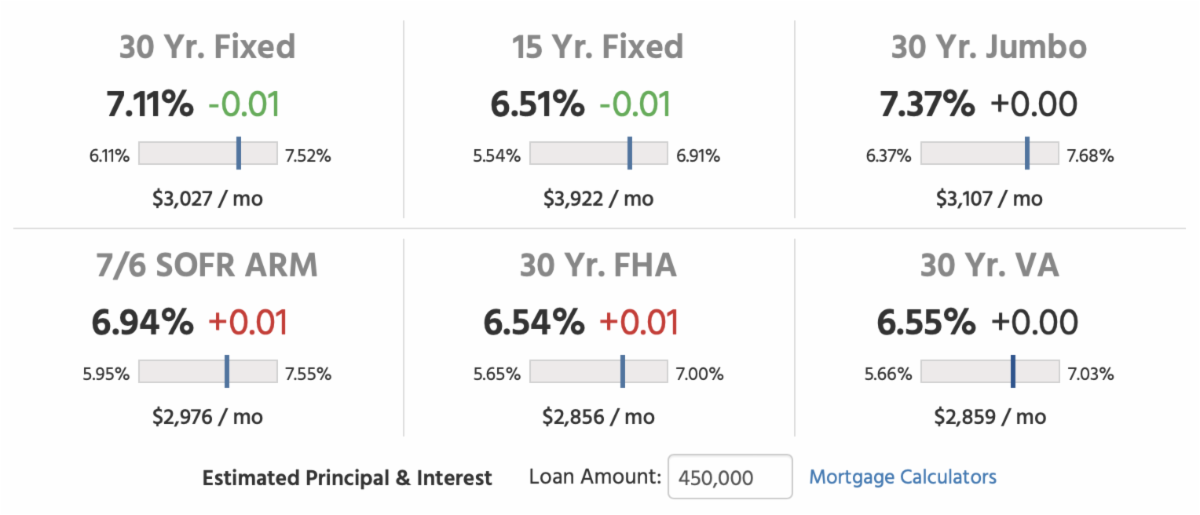Click the 15 Yr. Fixed range bar
Image resolution: width=1200 pixels, height=515 pixels.
click(x=598, y=153)
